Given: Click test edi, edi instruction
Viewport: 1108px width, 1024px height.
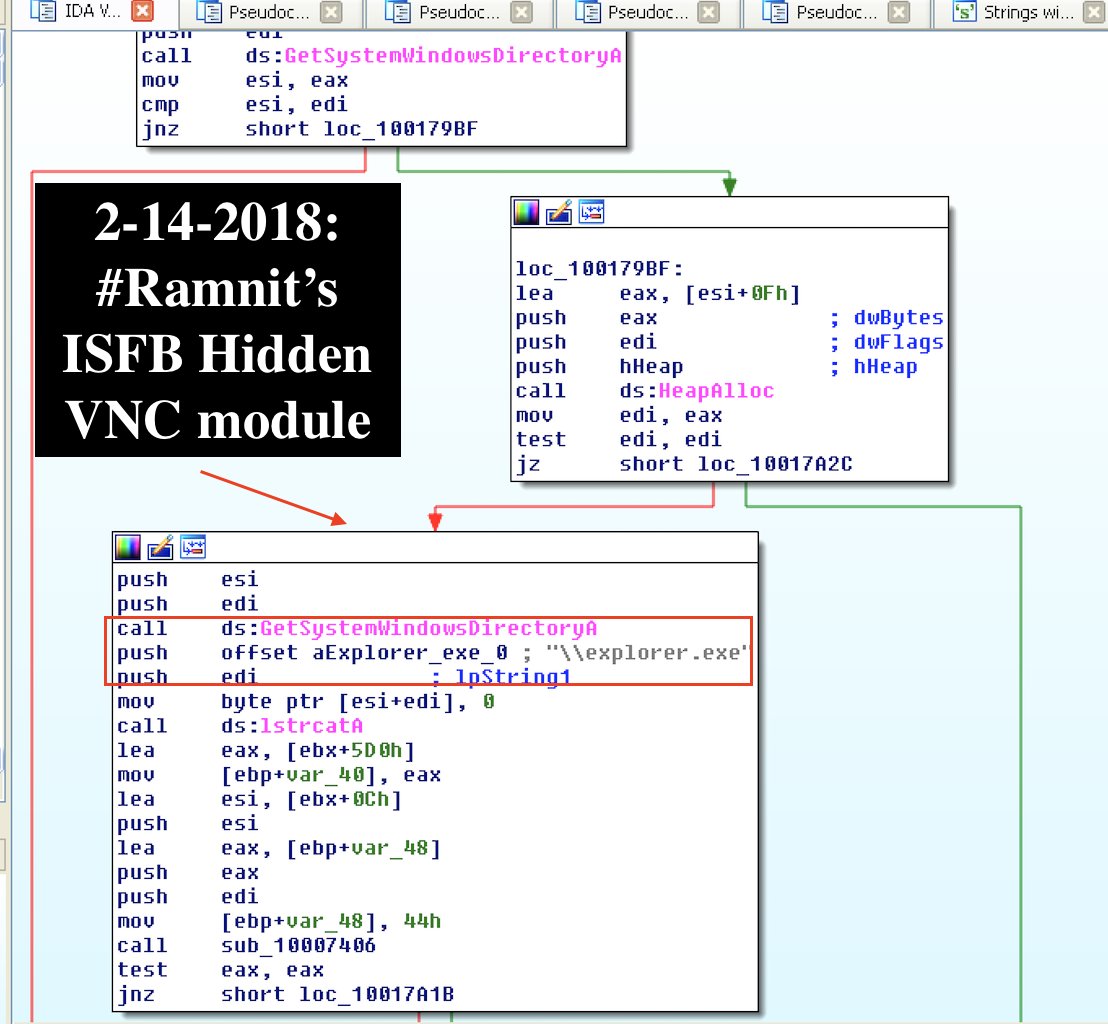Looking at the screenshot, I should [x=618, y=440].
